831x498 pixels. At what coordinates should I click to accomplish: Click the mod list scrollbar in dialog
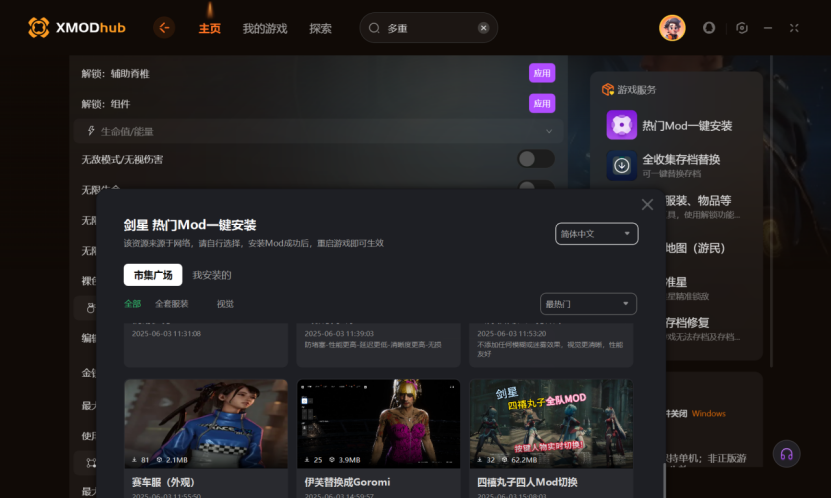664,480
